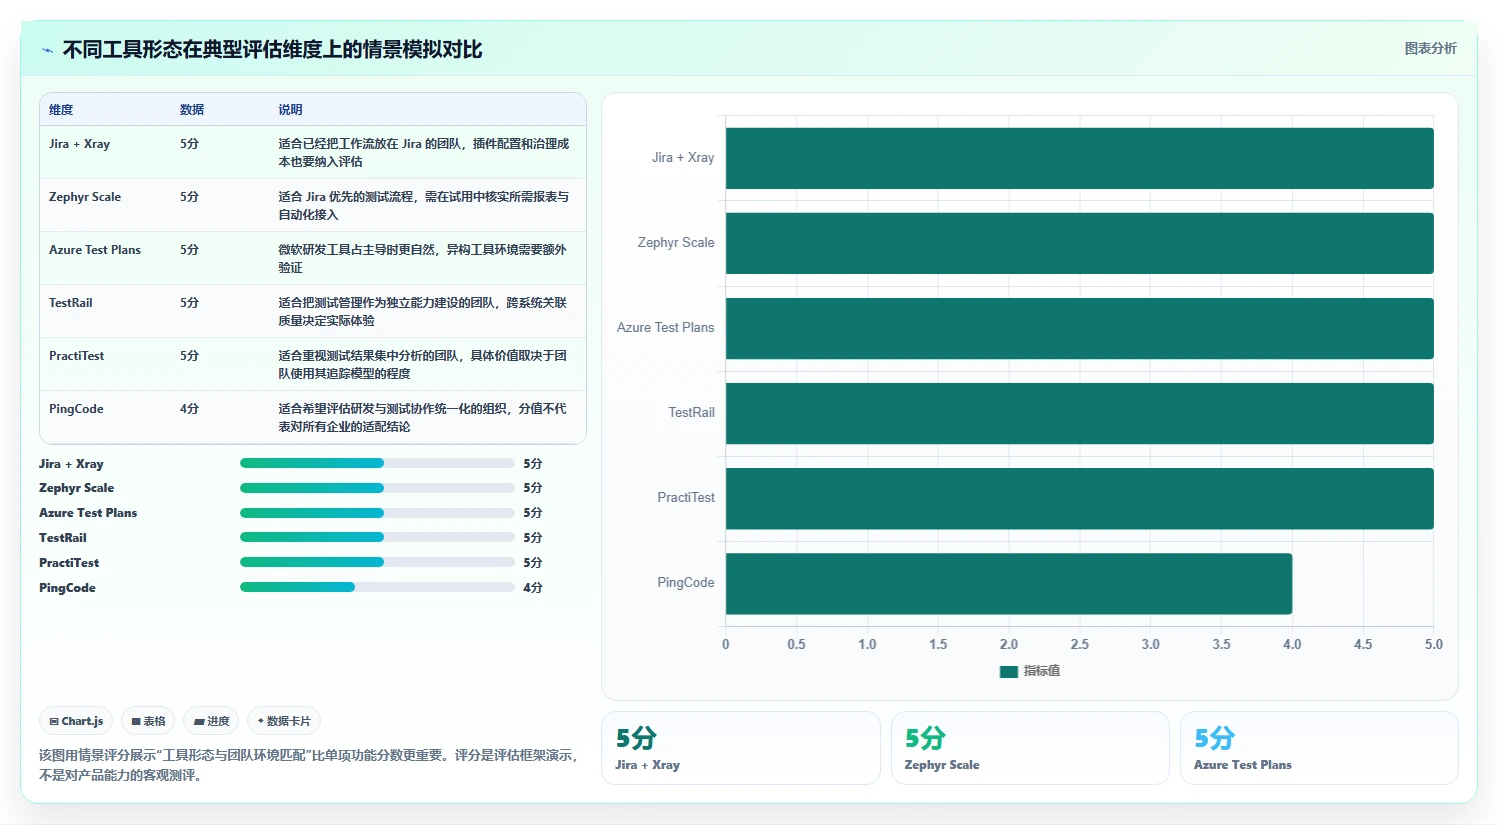Click the 维度 column header
The image size is (1498, 825).
click(x=61, y=110)
